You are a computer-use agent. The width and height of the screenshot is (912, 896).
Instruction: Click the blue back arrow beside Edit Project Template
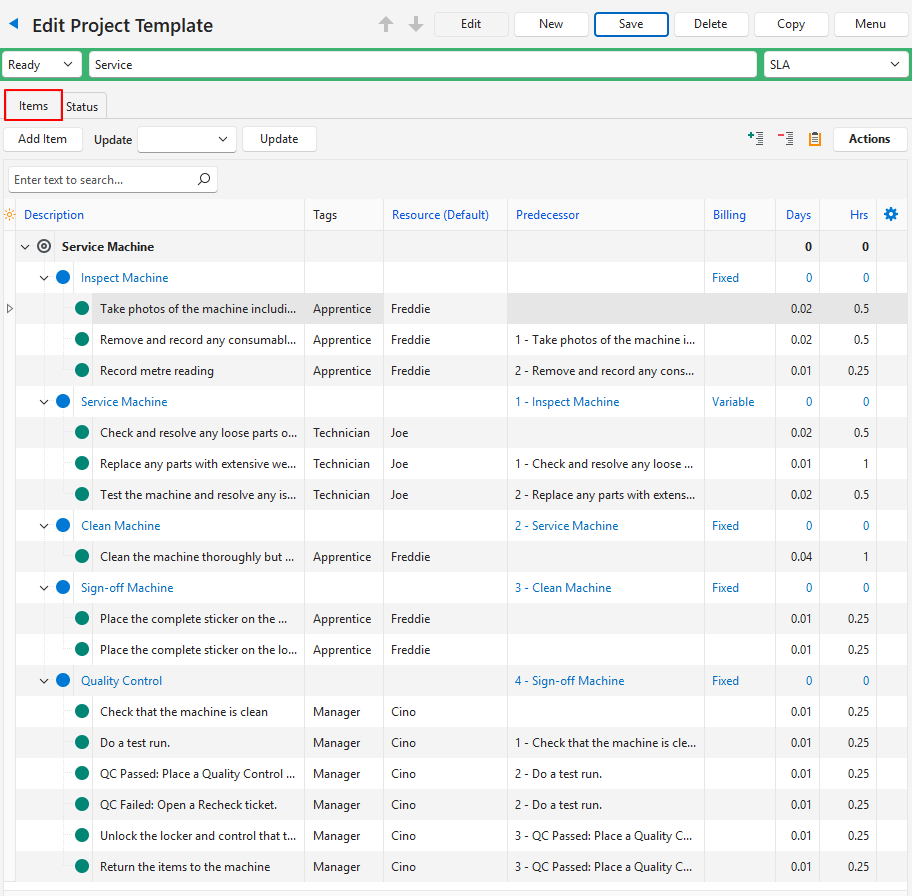click(x=14, y=24)
